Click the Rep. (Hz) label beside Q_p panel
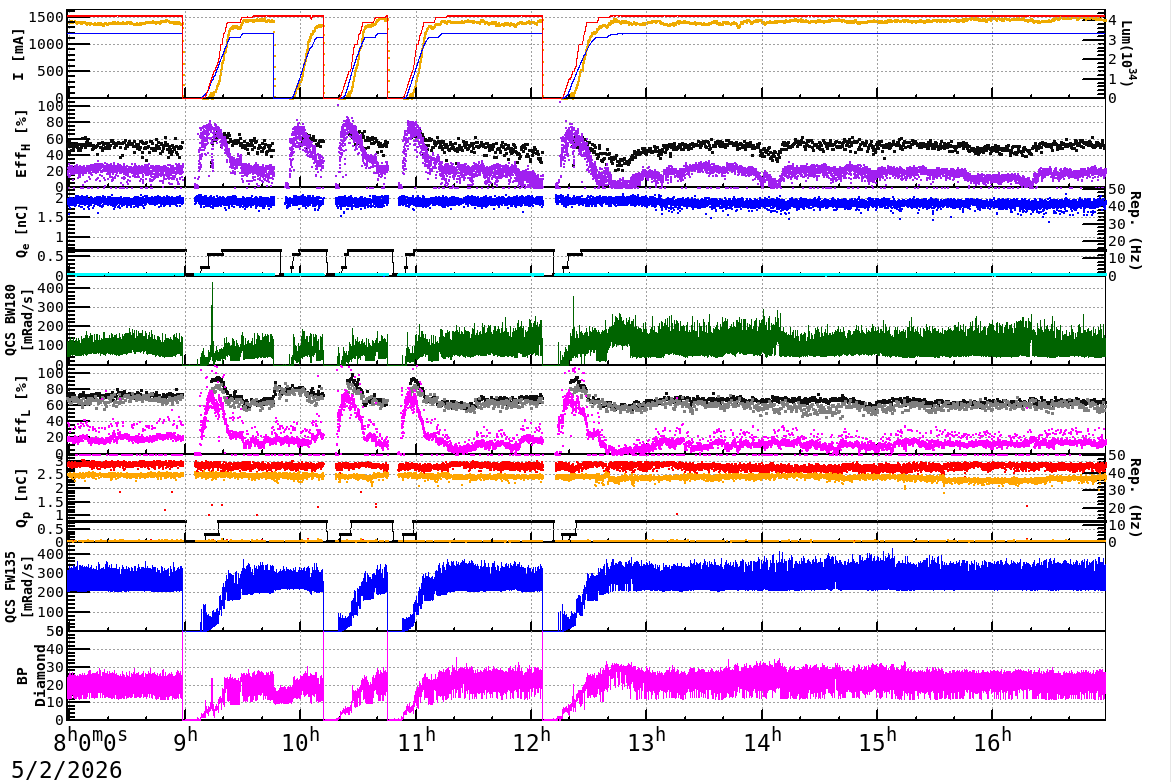The height and width of the screenshot is (782, 1172). click(1135, 497)
